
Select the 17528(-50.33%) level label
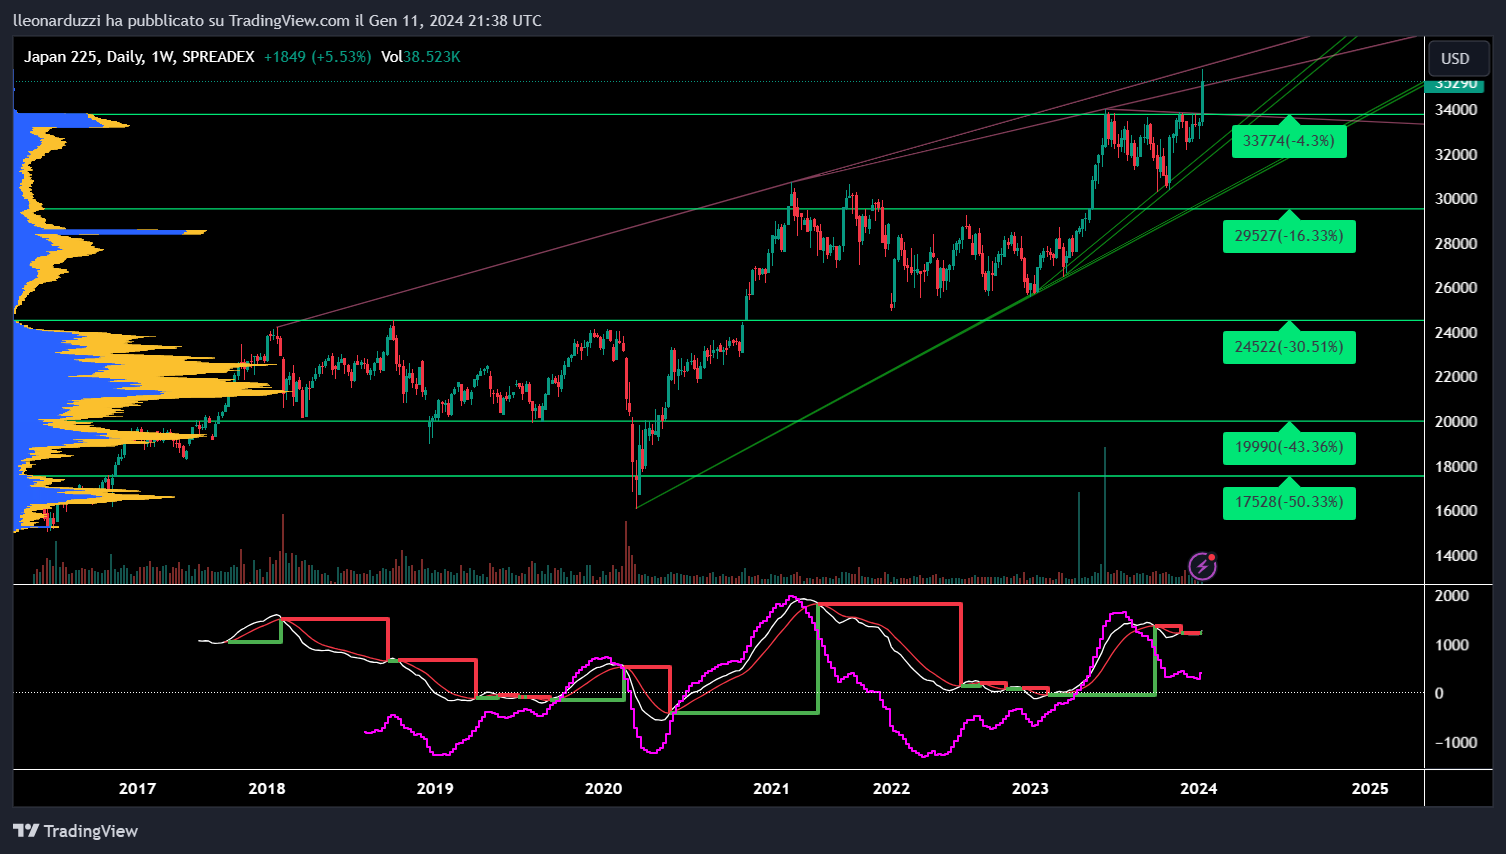pyautogui.click(x=1289, y=502)
